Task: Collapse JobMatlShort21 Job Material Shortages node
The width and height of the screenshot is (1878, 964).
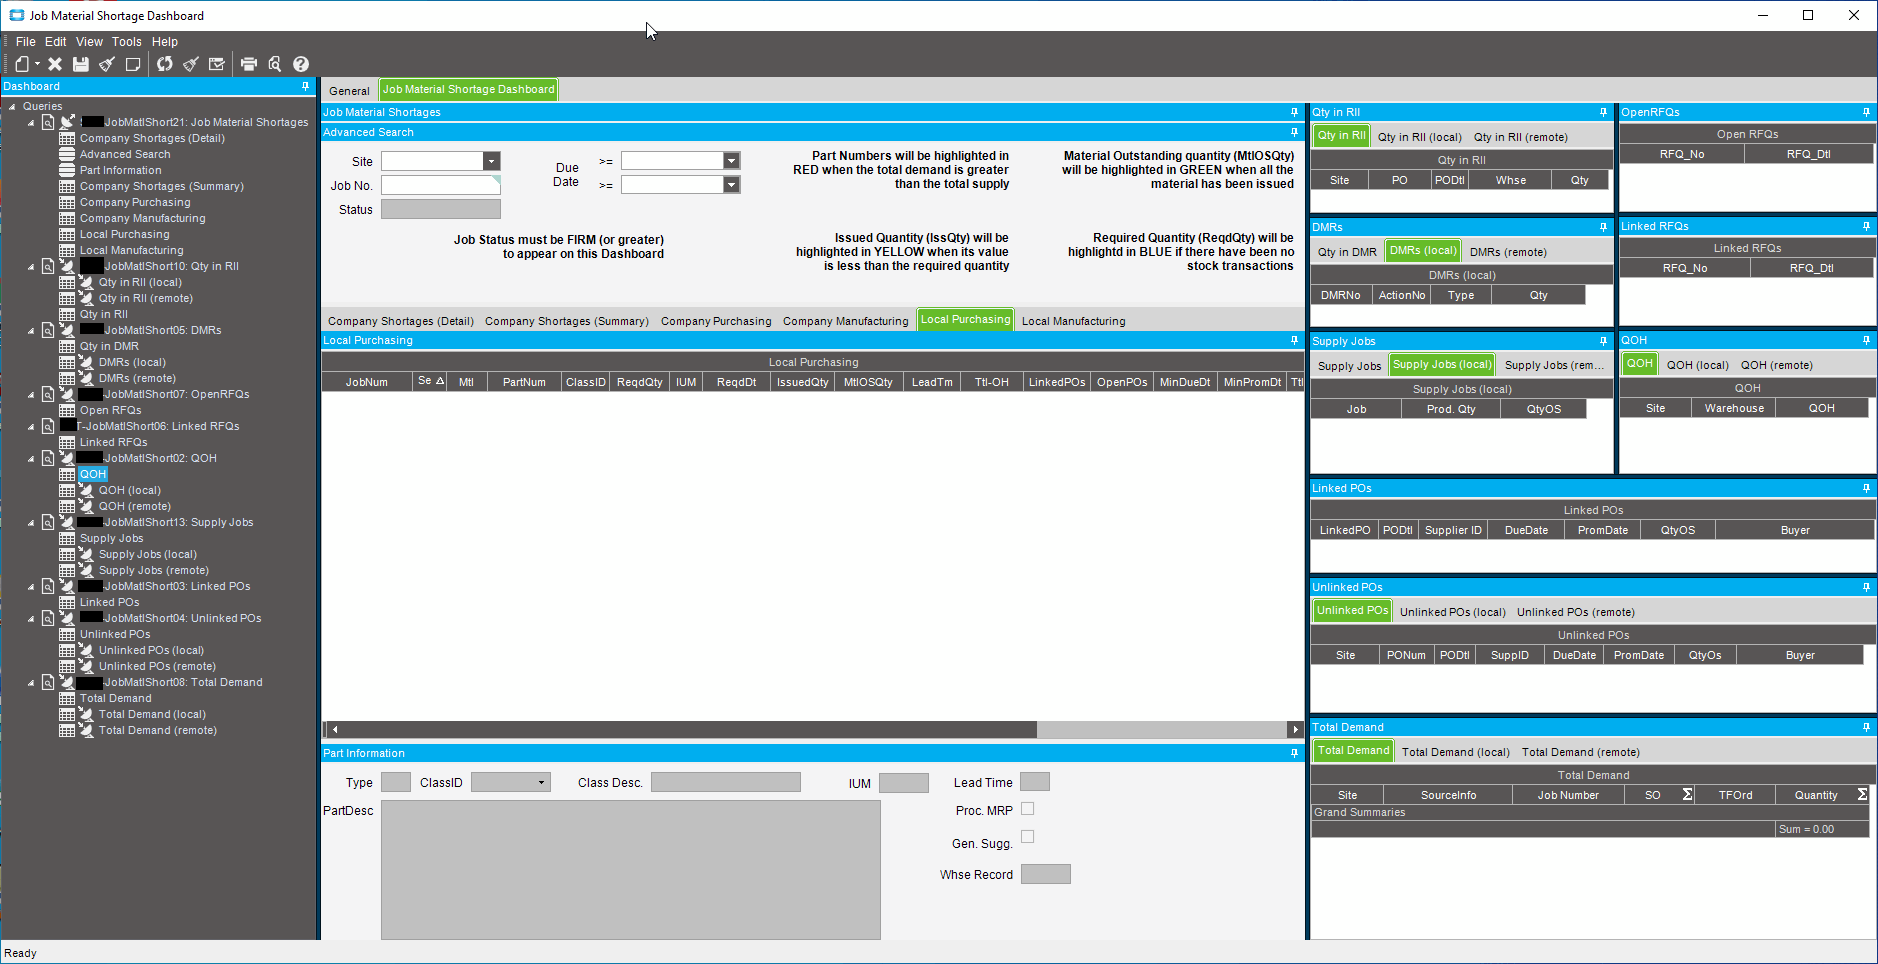Action: 31,123
